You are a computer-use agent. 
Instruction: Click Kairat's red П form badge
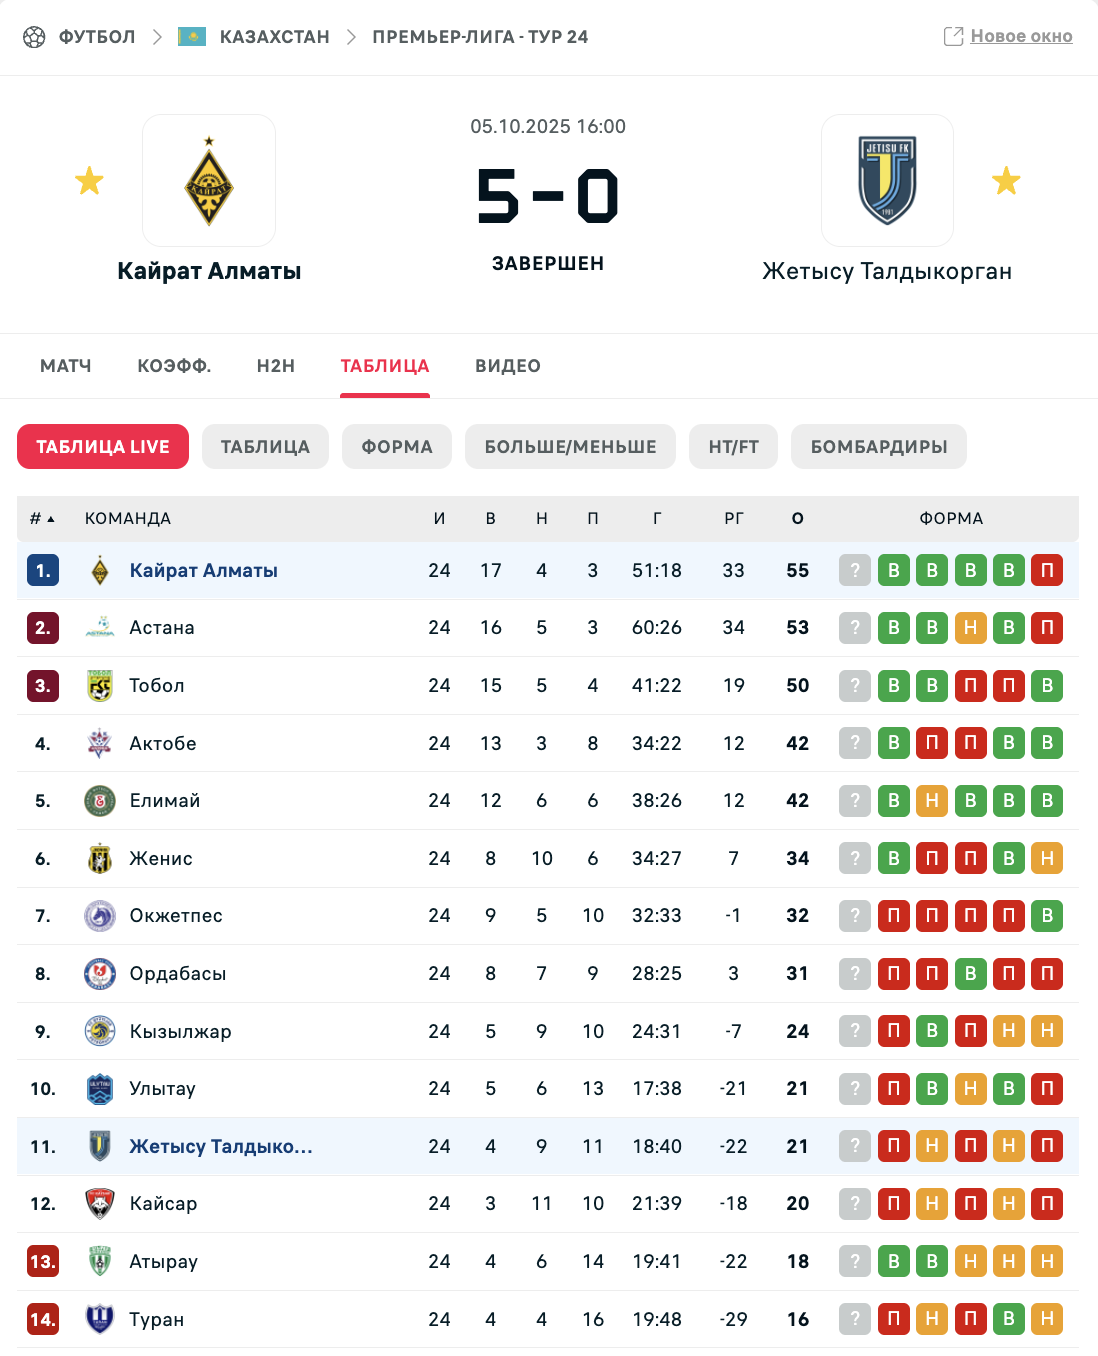(1047, 570)
